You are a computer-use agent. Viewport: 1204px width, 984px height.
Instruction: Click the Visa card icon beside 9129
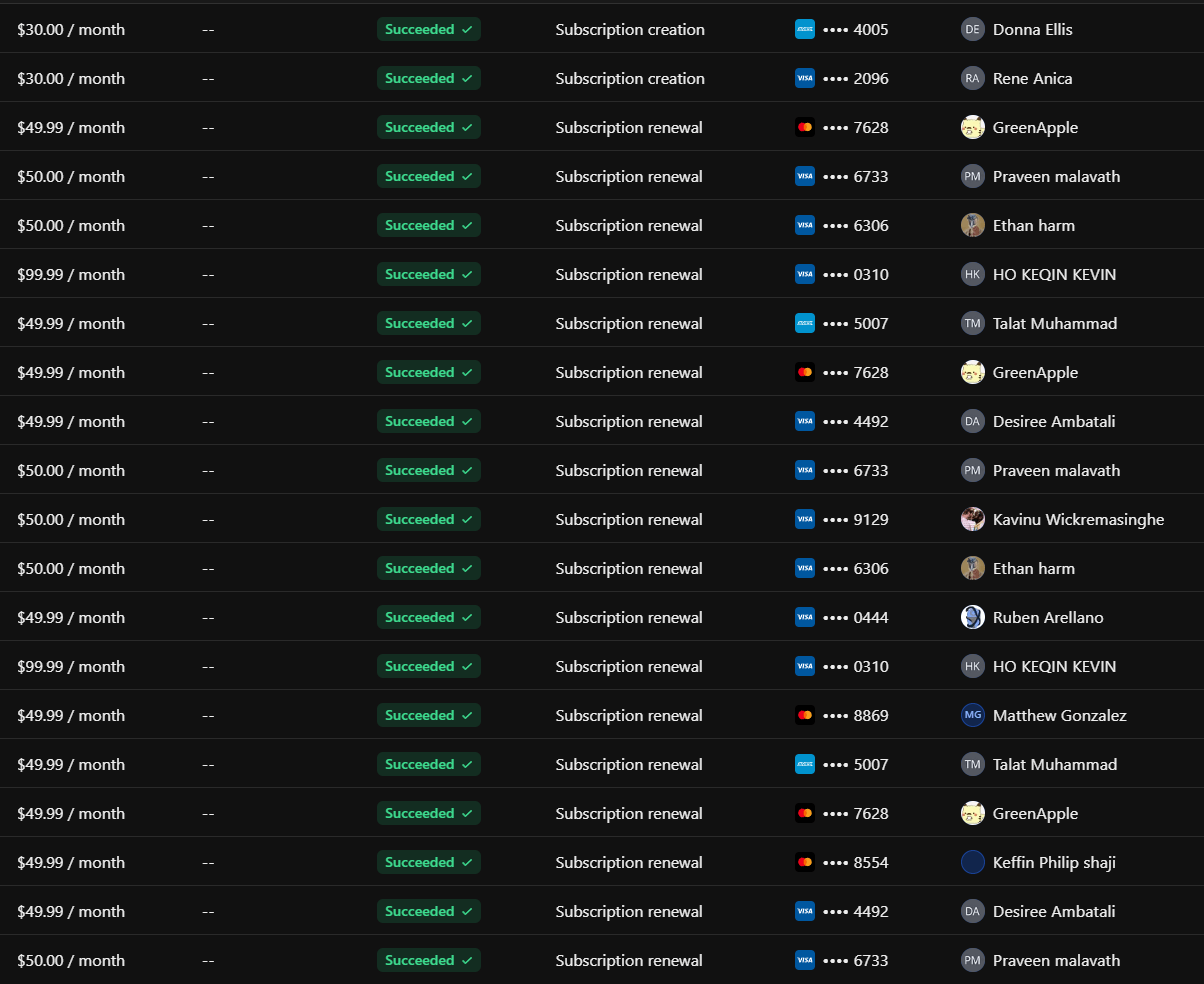tap(805, 520)
